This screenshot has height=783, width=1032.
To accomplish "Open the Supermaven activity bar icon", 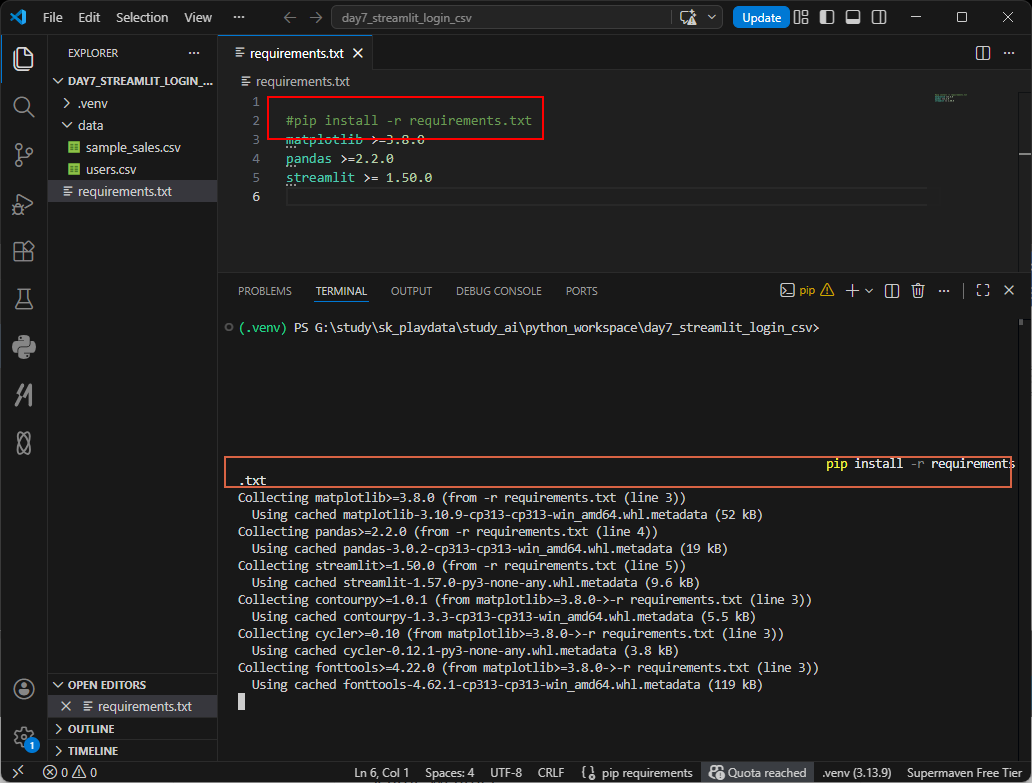I will (24, 395).
